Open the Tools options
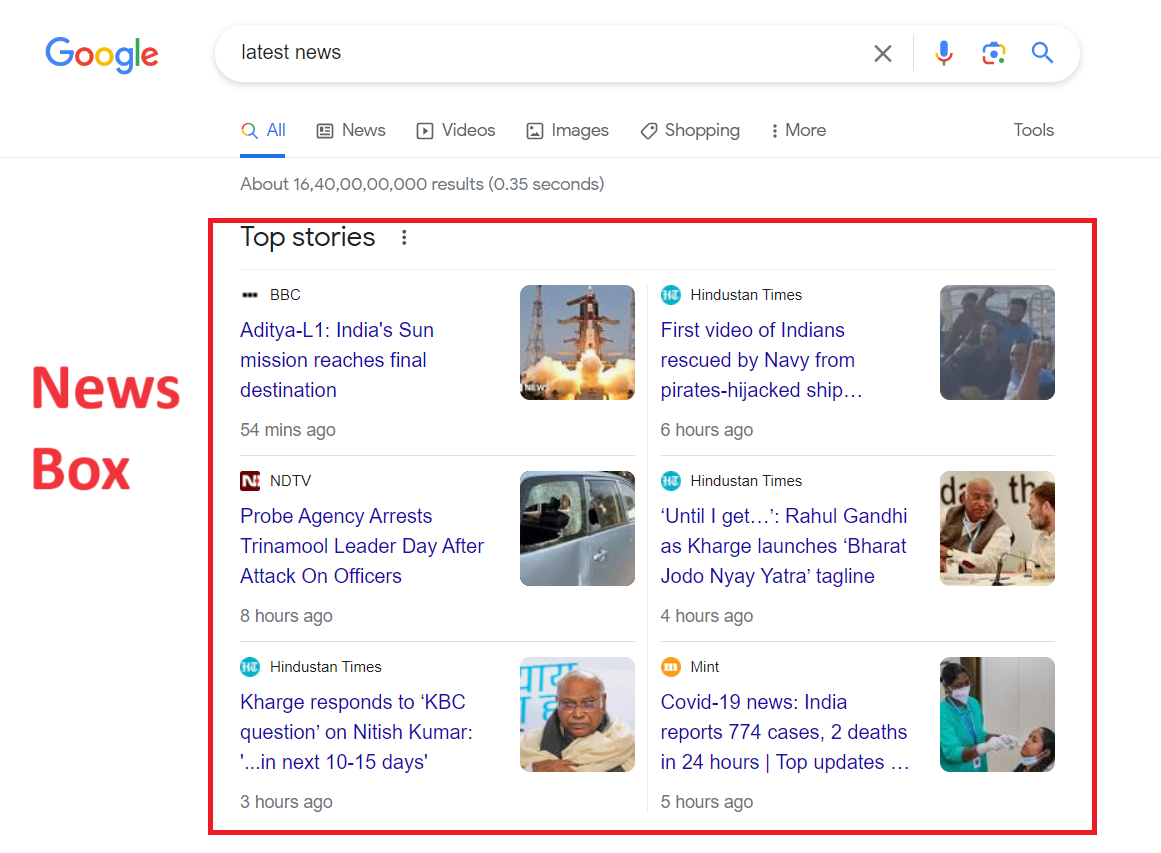Screen dimensions: 1161x853 click(x=1033, y=130)
